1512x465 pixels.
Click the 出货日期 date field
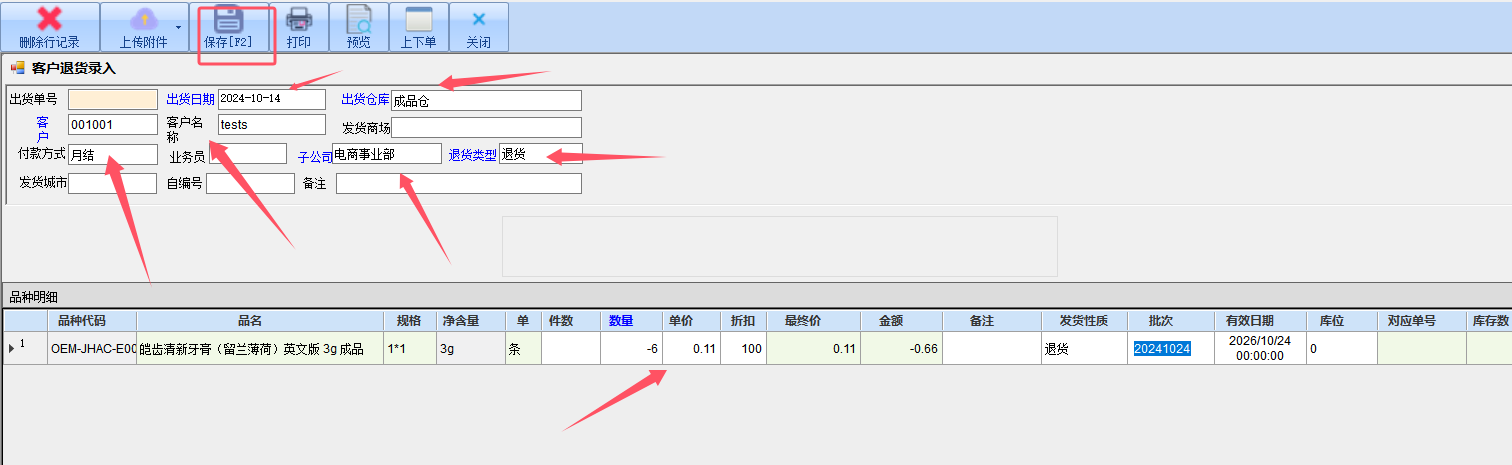pyautogui.click(x=271, y=99)
